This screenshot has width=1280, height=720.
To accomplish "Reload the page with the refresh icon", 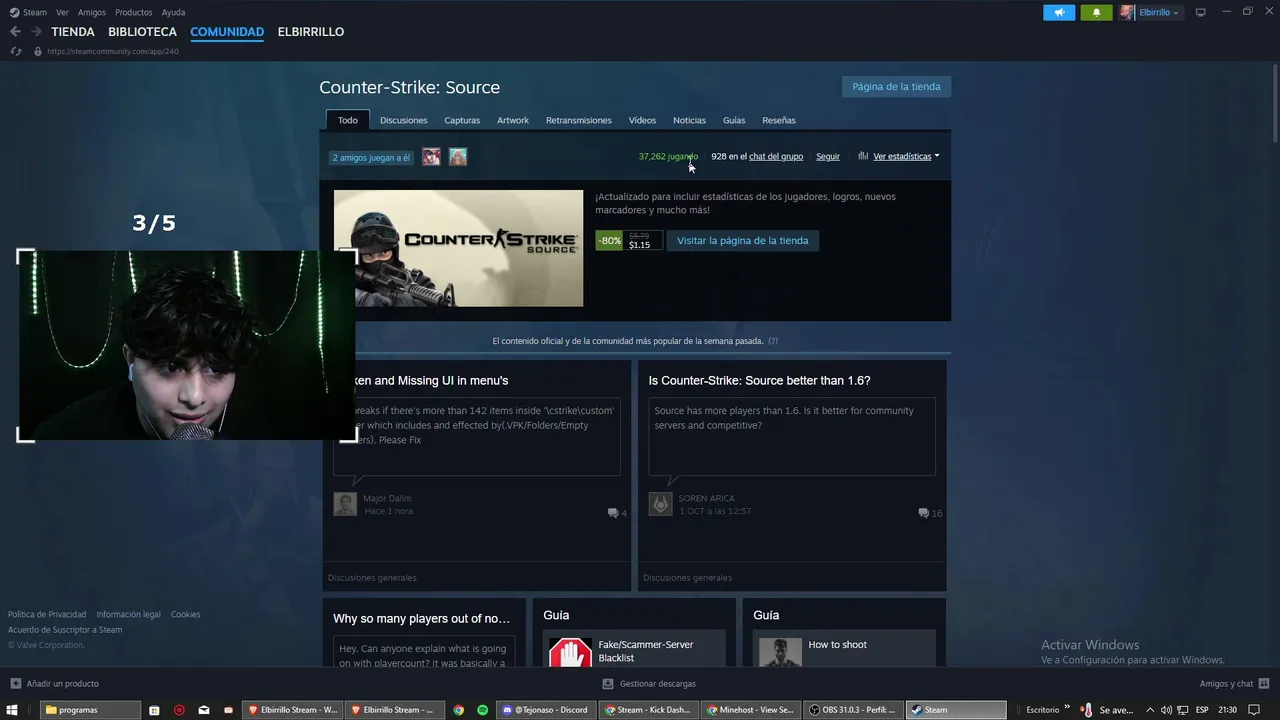I will (x=15, y=51).
